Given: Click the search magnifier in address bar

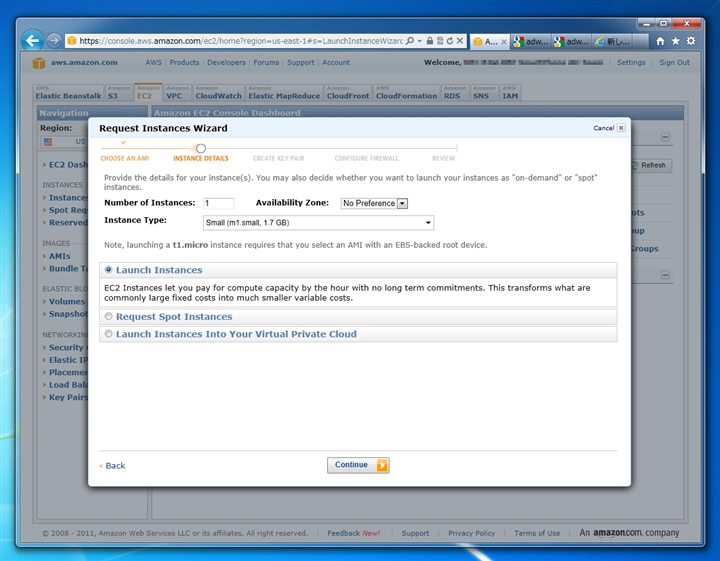Looking at the screenshot, I should point(410,41).
